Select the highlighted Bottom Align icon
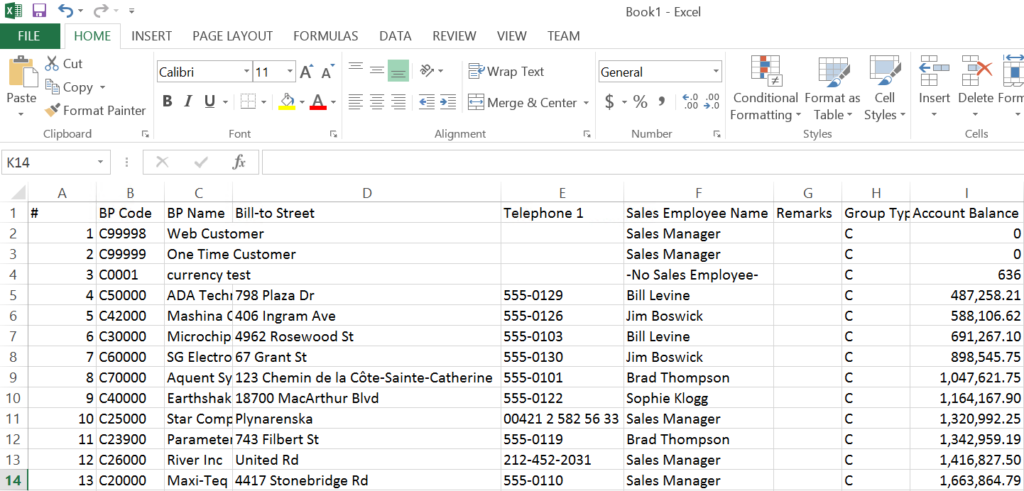The image size is (1024, 491). (398, 71)
